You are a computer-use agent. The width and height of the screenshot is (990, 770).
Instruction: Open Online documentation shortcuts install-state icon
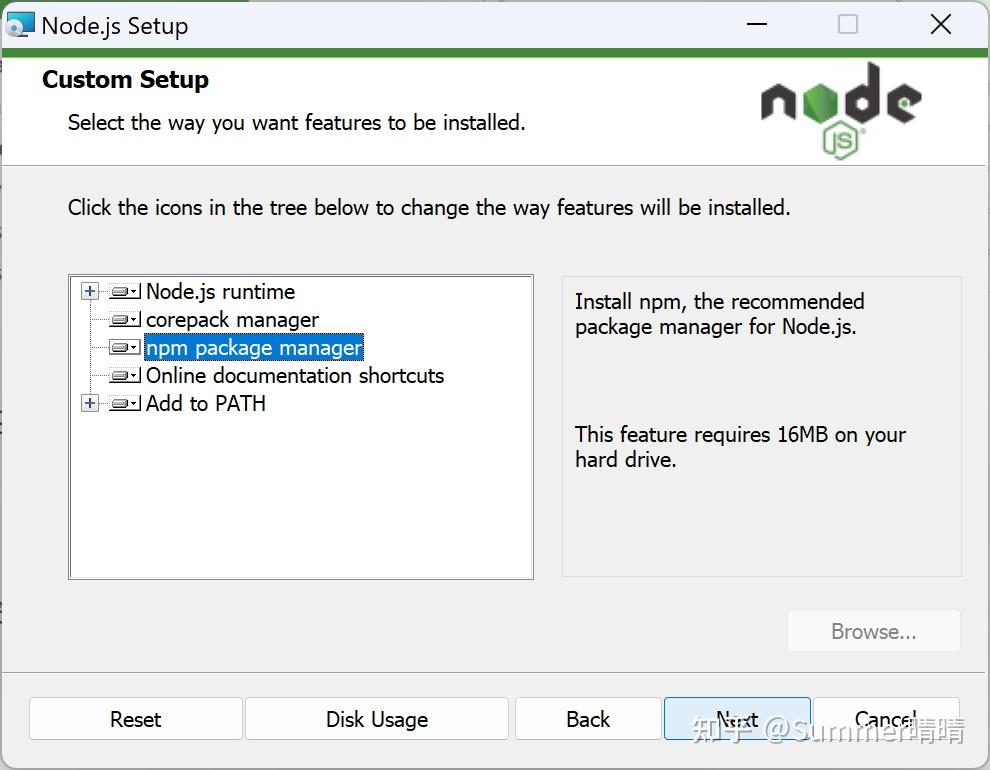tap(124, 376)
